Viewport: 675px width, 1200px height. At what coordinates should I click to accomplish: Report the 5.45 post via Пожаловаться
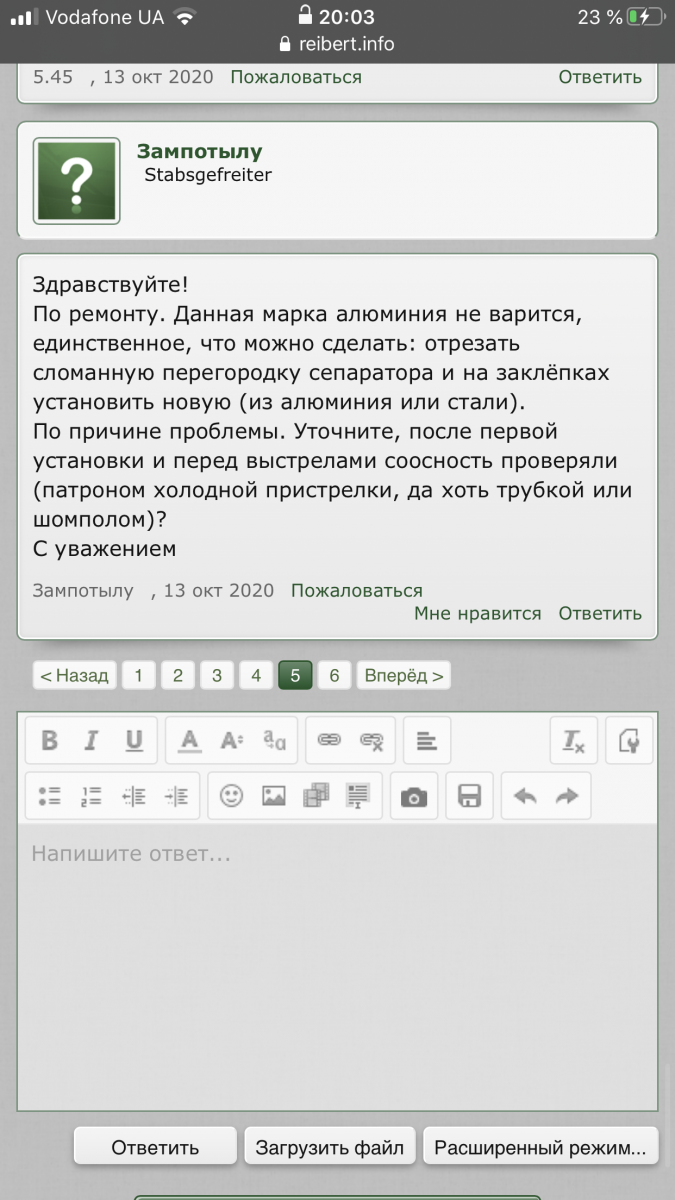point(296,77)
